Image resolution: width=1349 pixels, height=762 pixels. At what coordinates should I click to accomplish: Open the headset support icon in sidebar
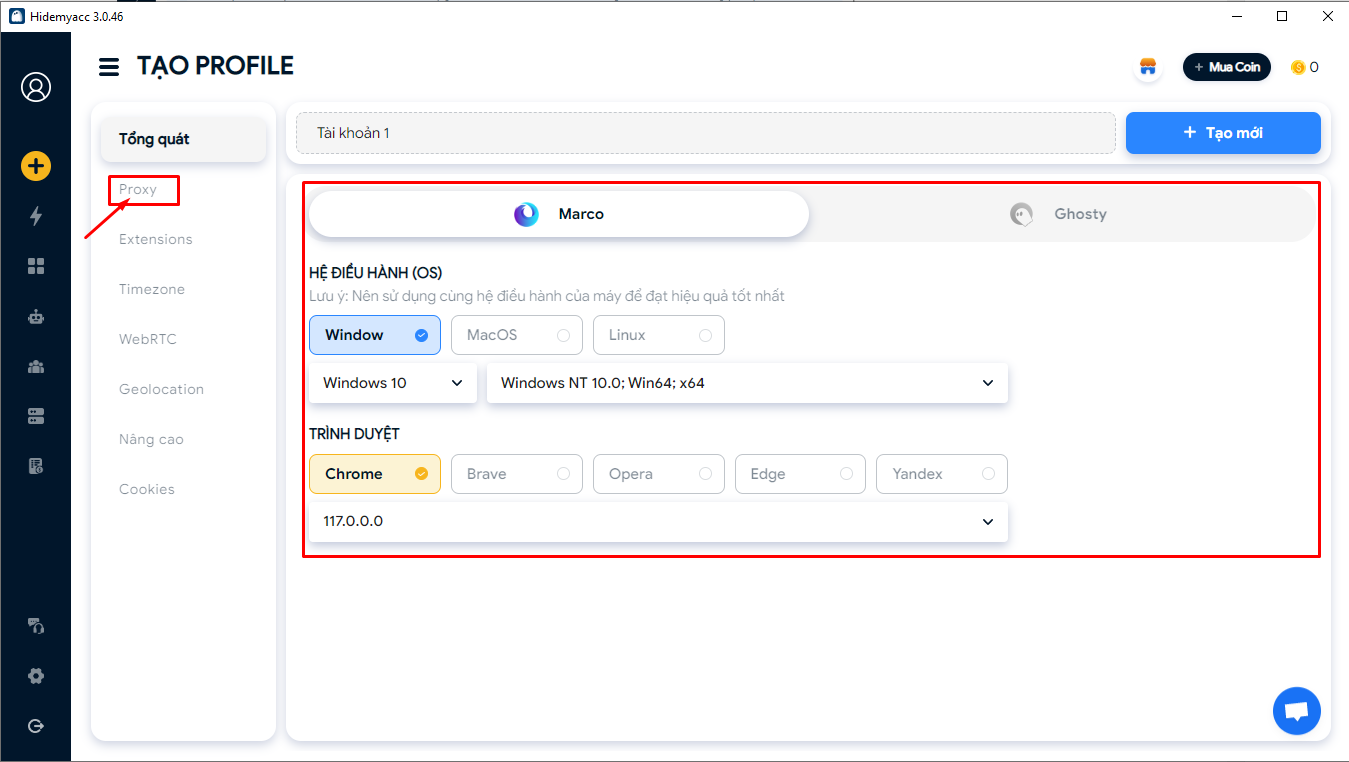point(36,626)
